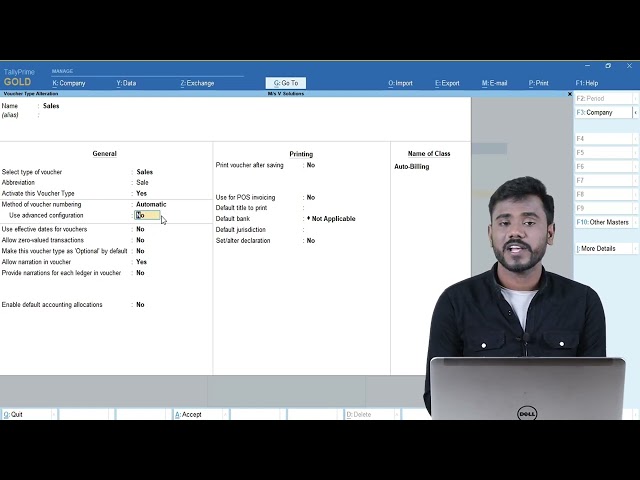Open the Z: Exchange menu

tap(197, 83)
